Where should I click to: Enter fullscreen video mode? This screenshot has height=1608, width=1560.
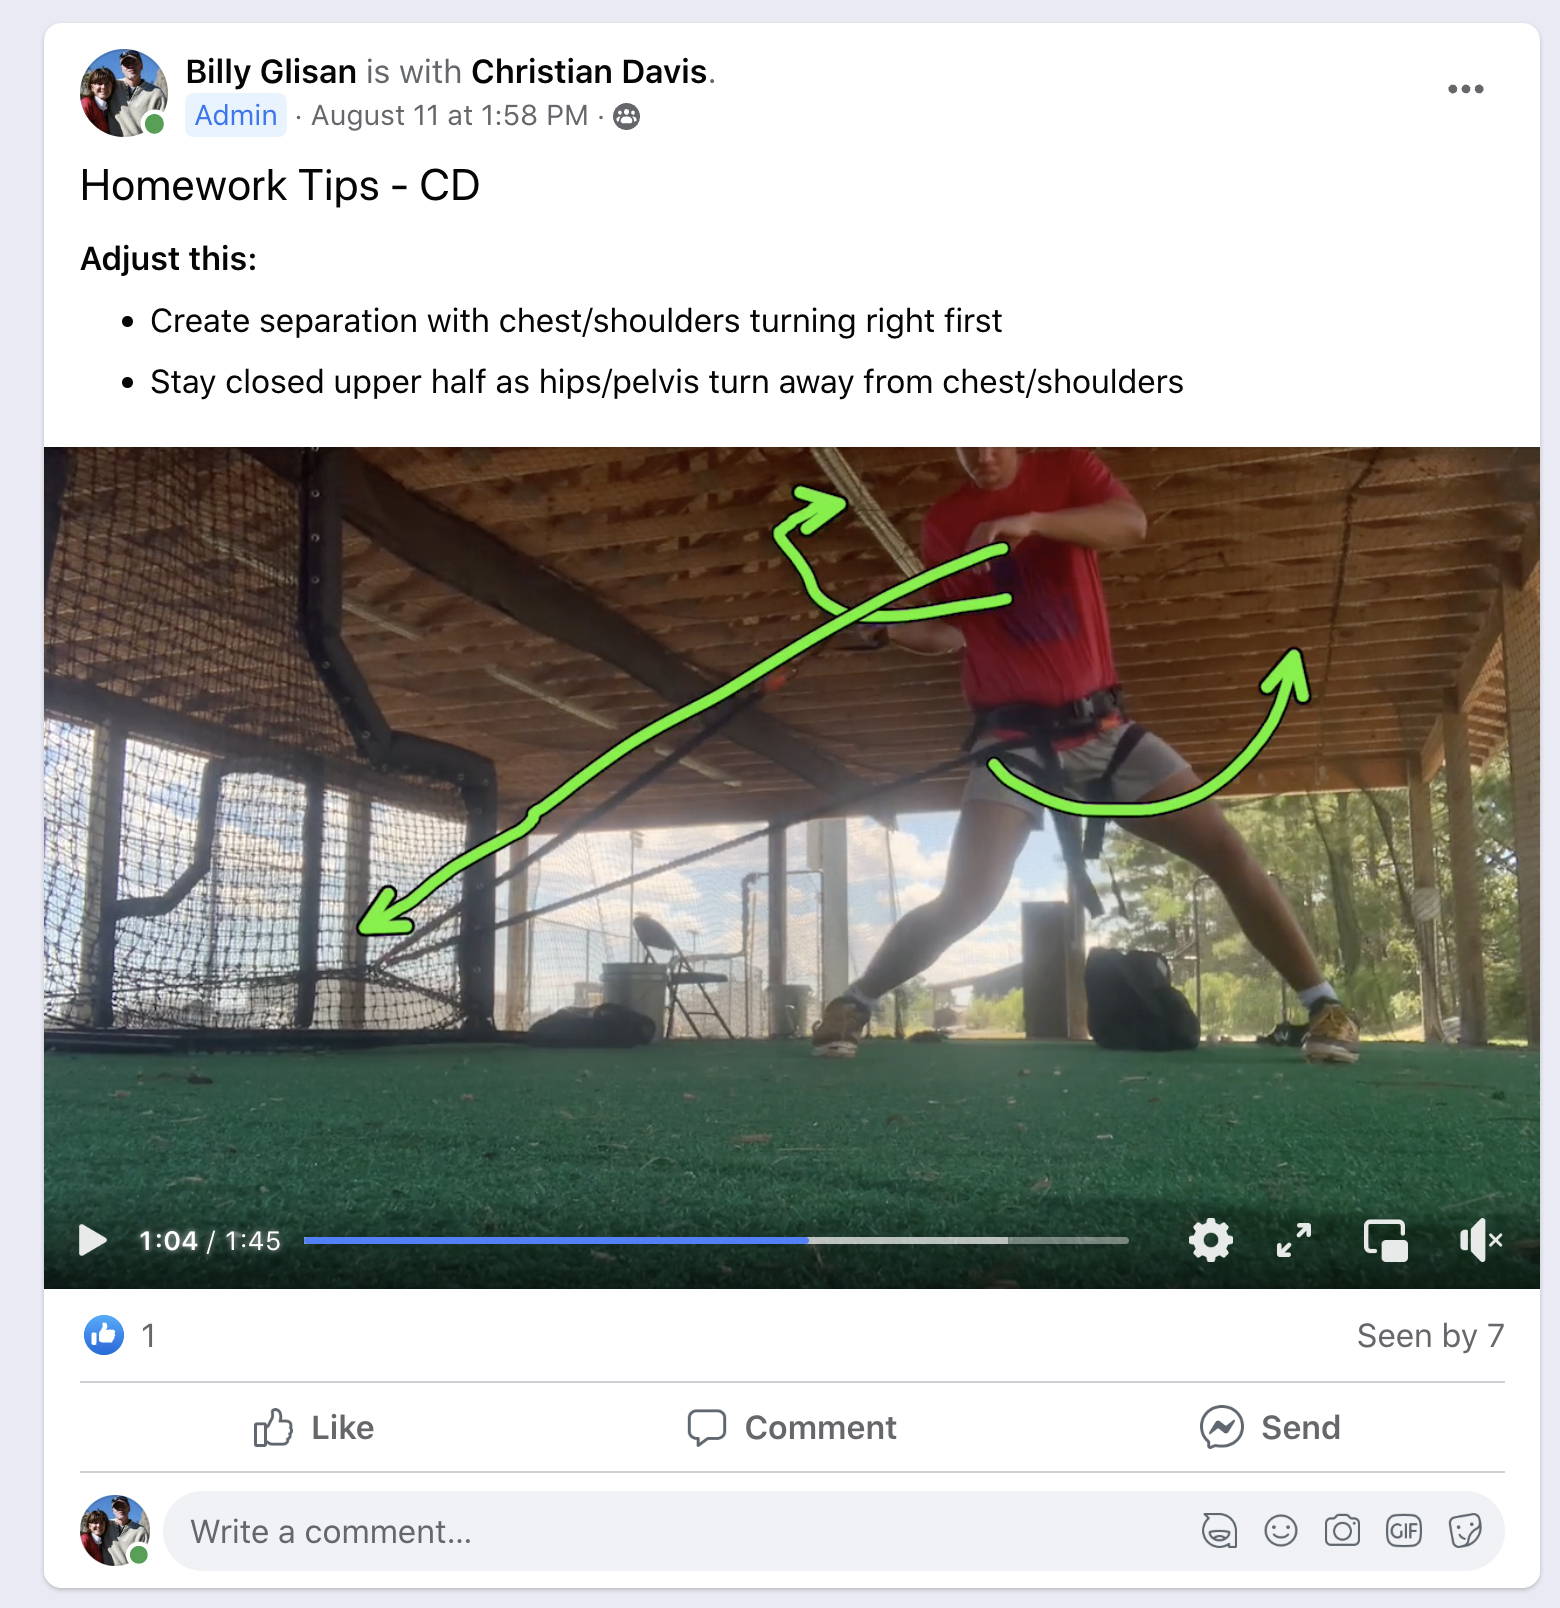click(x=1294, y=1240)
